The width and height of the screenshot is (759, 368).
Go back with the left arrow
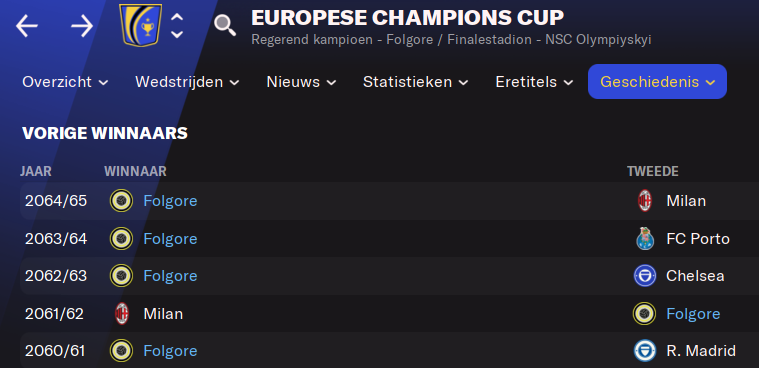[x=27, y=26]
